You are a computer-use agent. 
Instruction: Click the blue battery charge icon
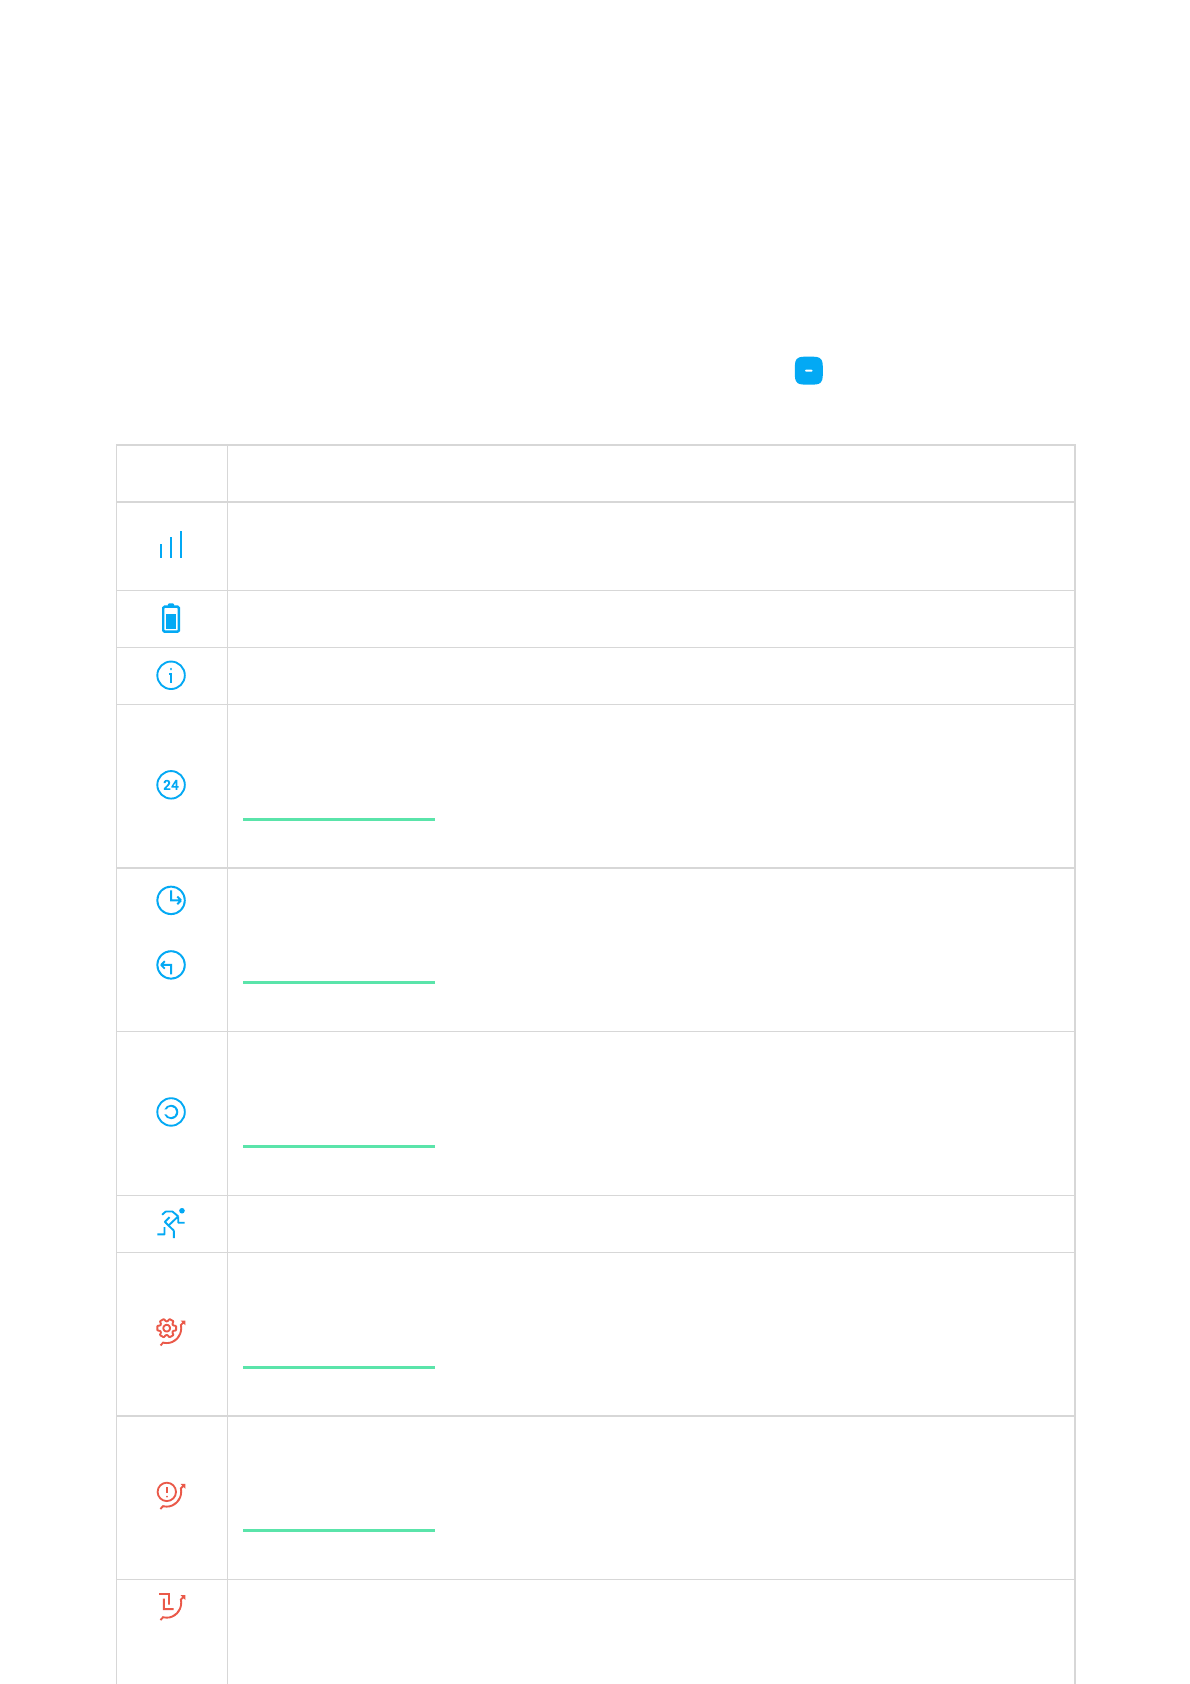[171, 618]
